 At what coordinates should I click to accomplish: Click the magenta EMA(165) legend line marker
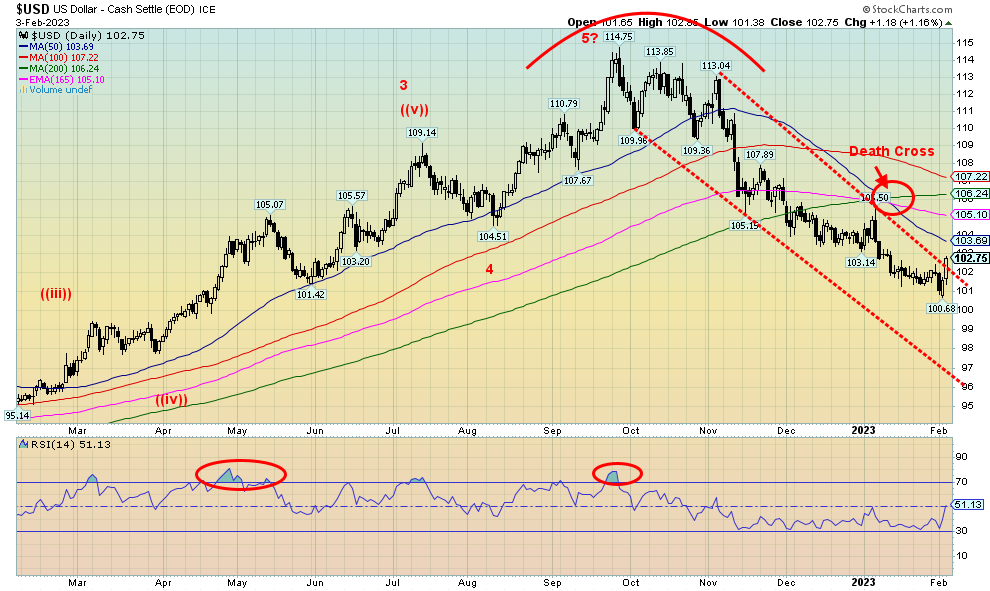click(23, 80)
